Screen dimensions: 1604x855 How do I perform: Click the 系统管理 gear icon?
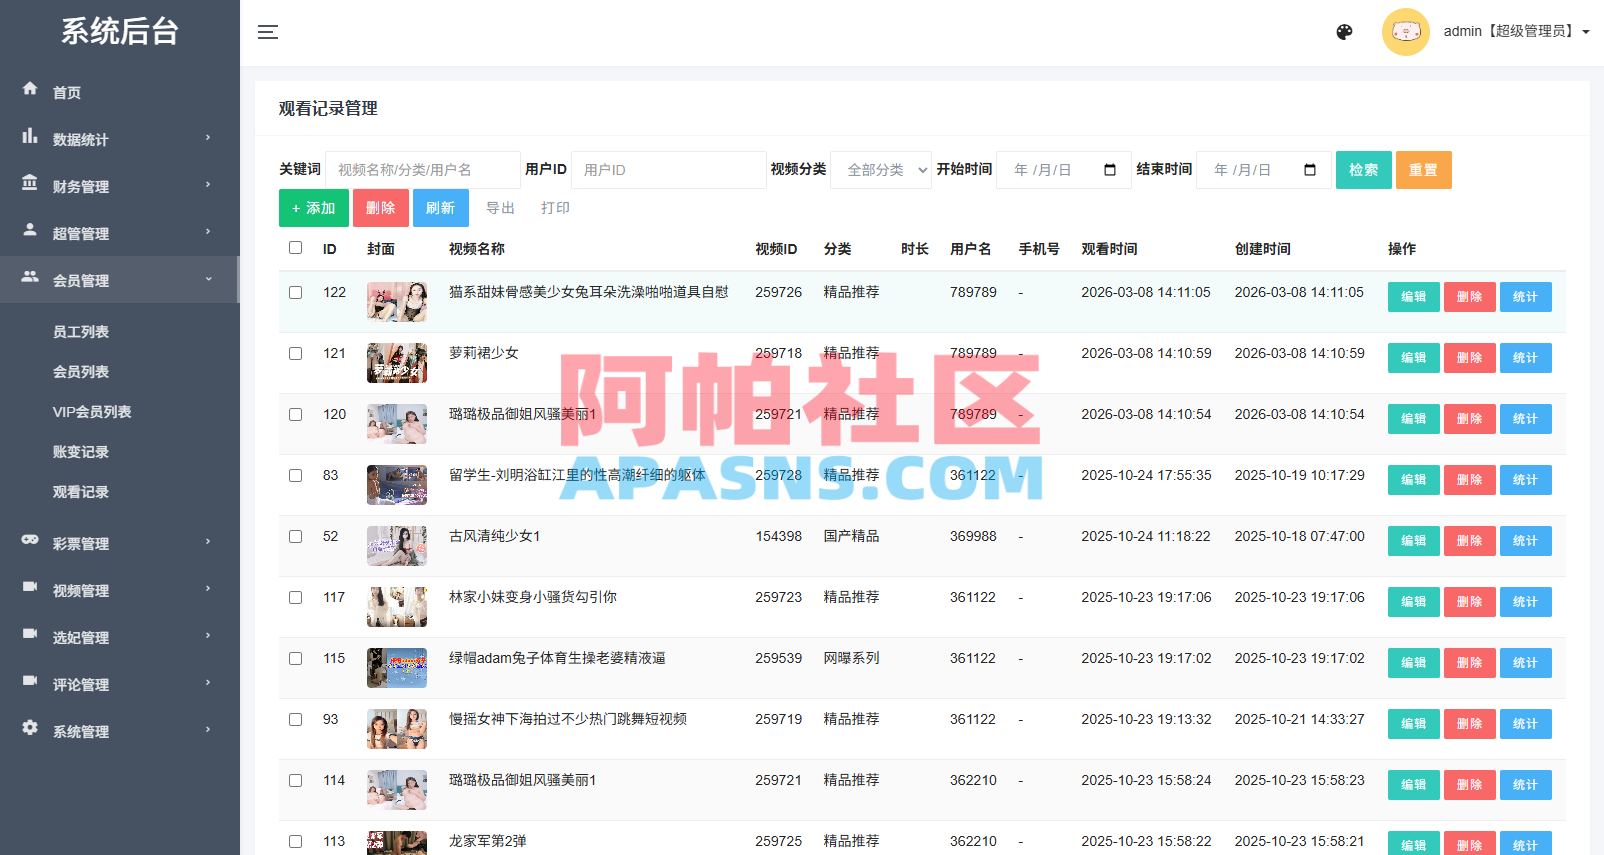click(30, 728)
